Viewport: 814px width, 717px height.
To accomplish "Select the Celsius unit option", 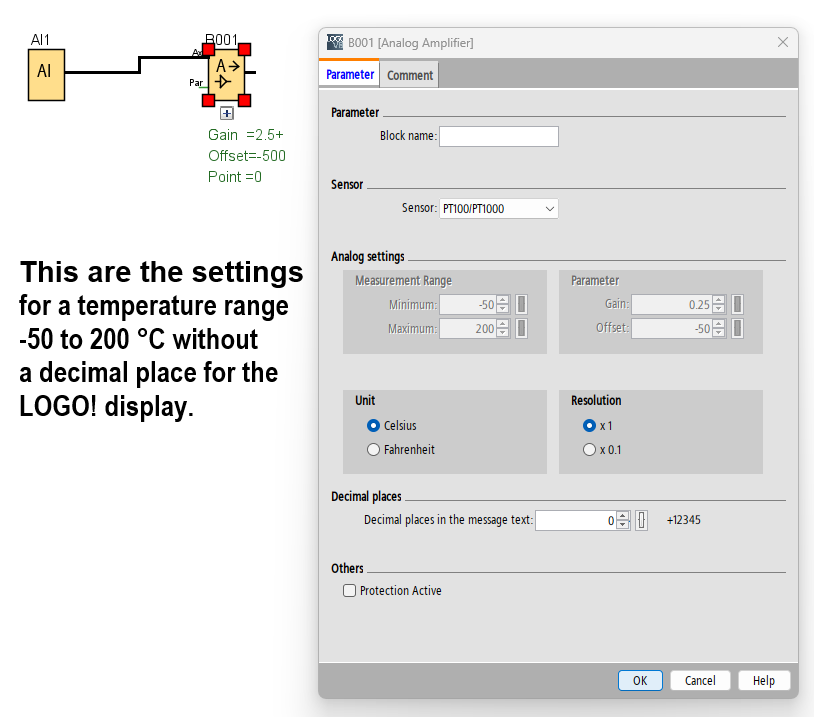I will (373, 425).
